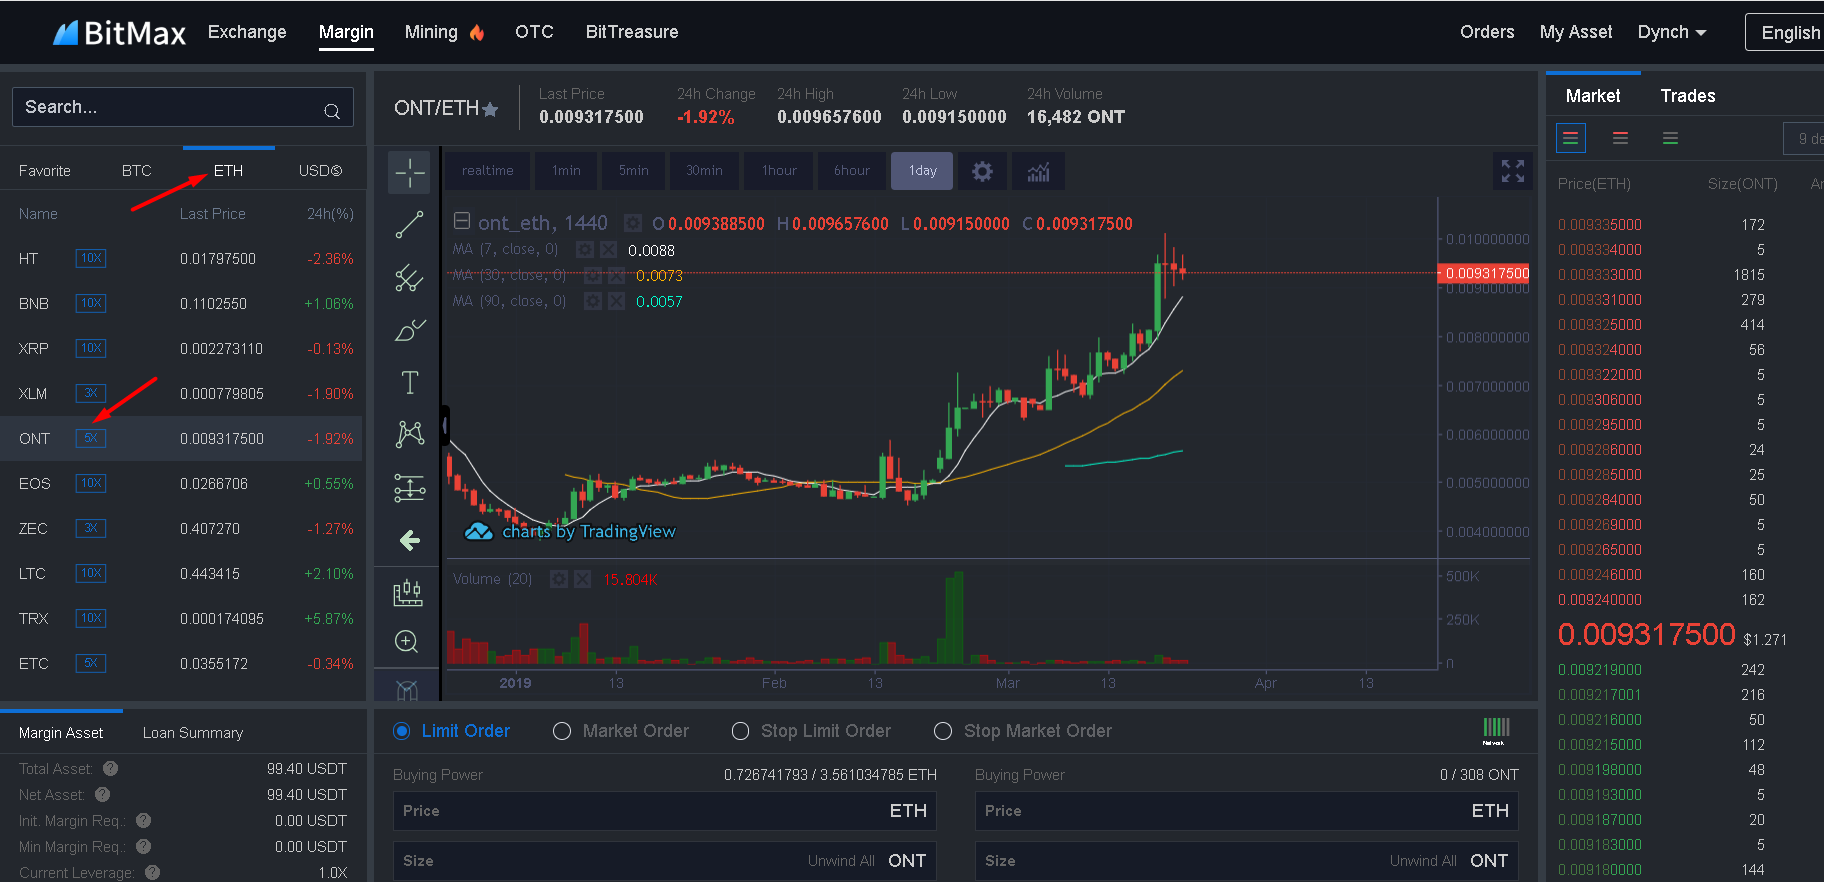Open the Orders page

pyautogui.click(x=1487, y=32)
